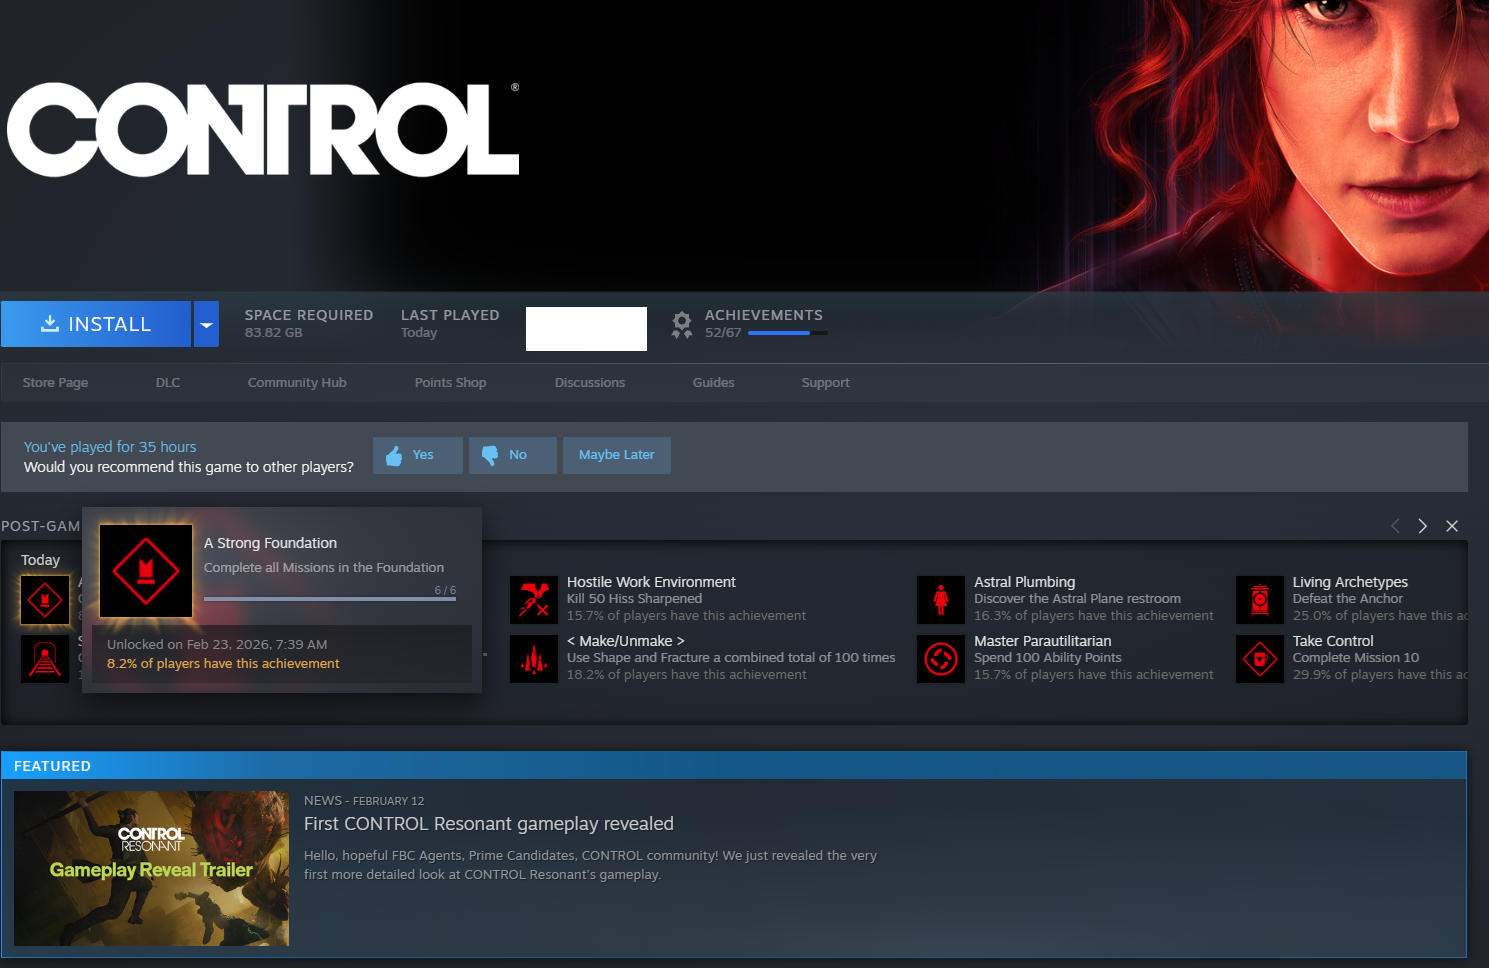The width and height of the screenshot is (1489, 968).
Task: Click the "Hello, hopeful FBC Agents" news summary
Action: point(590,865)
